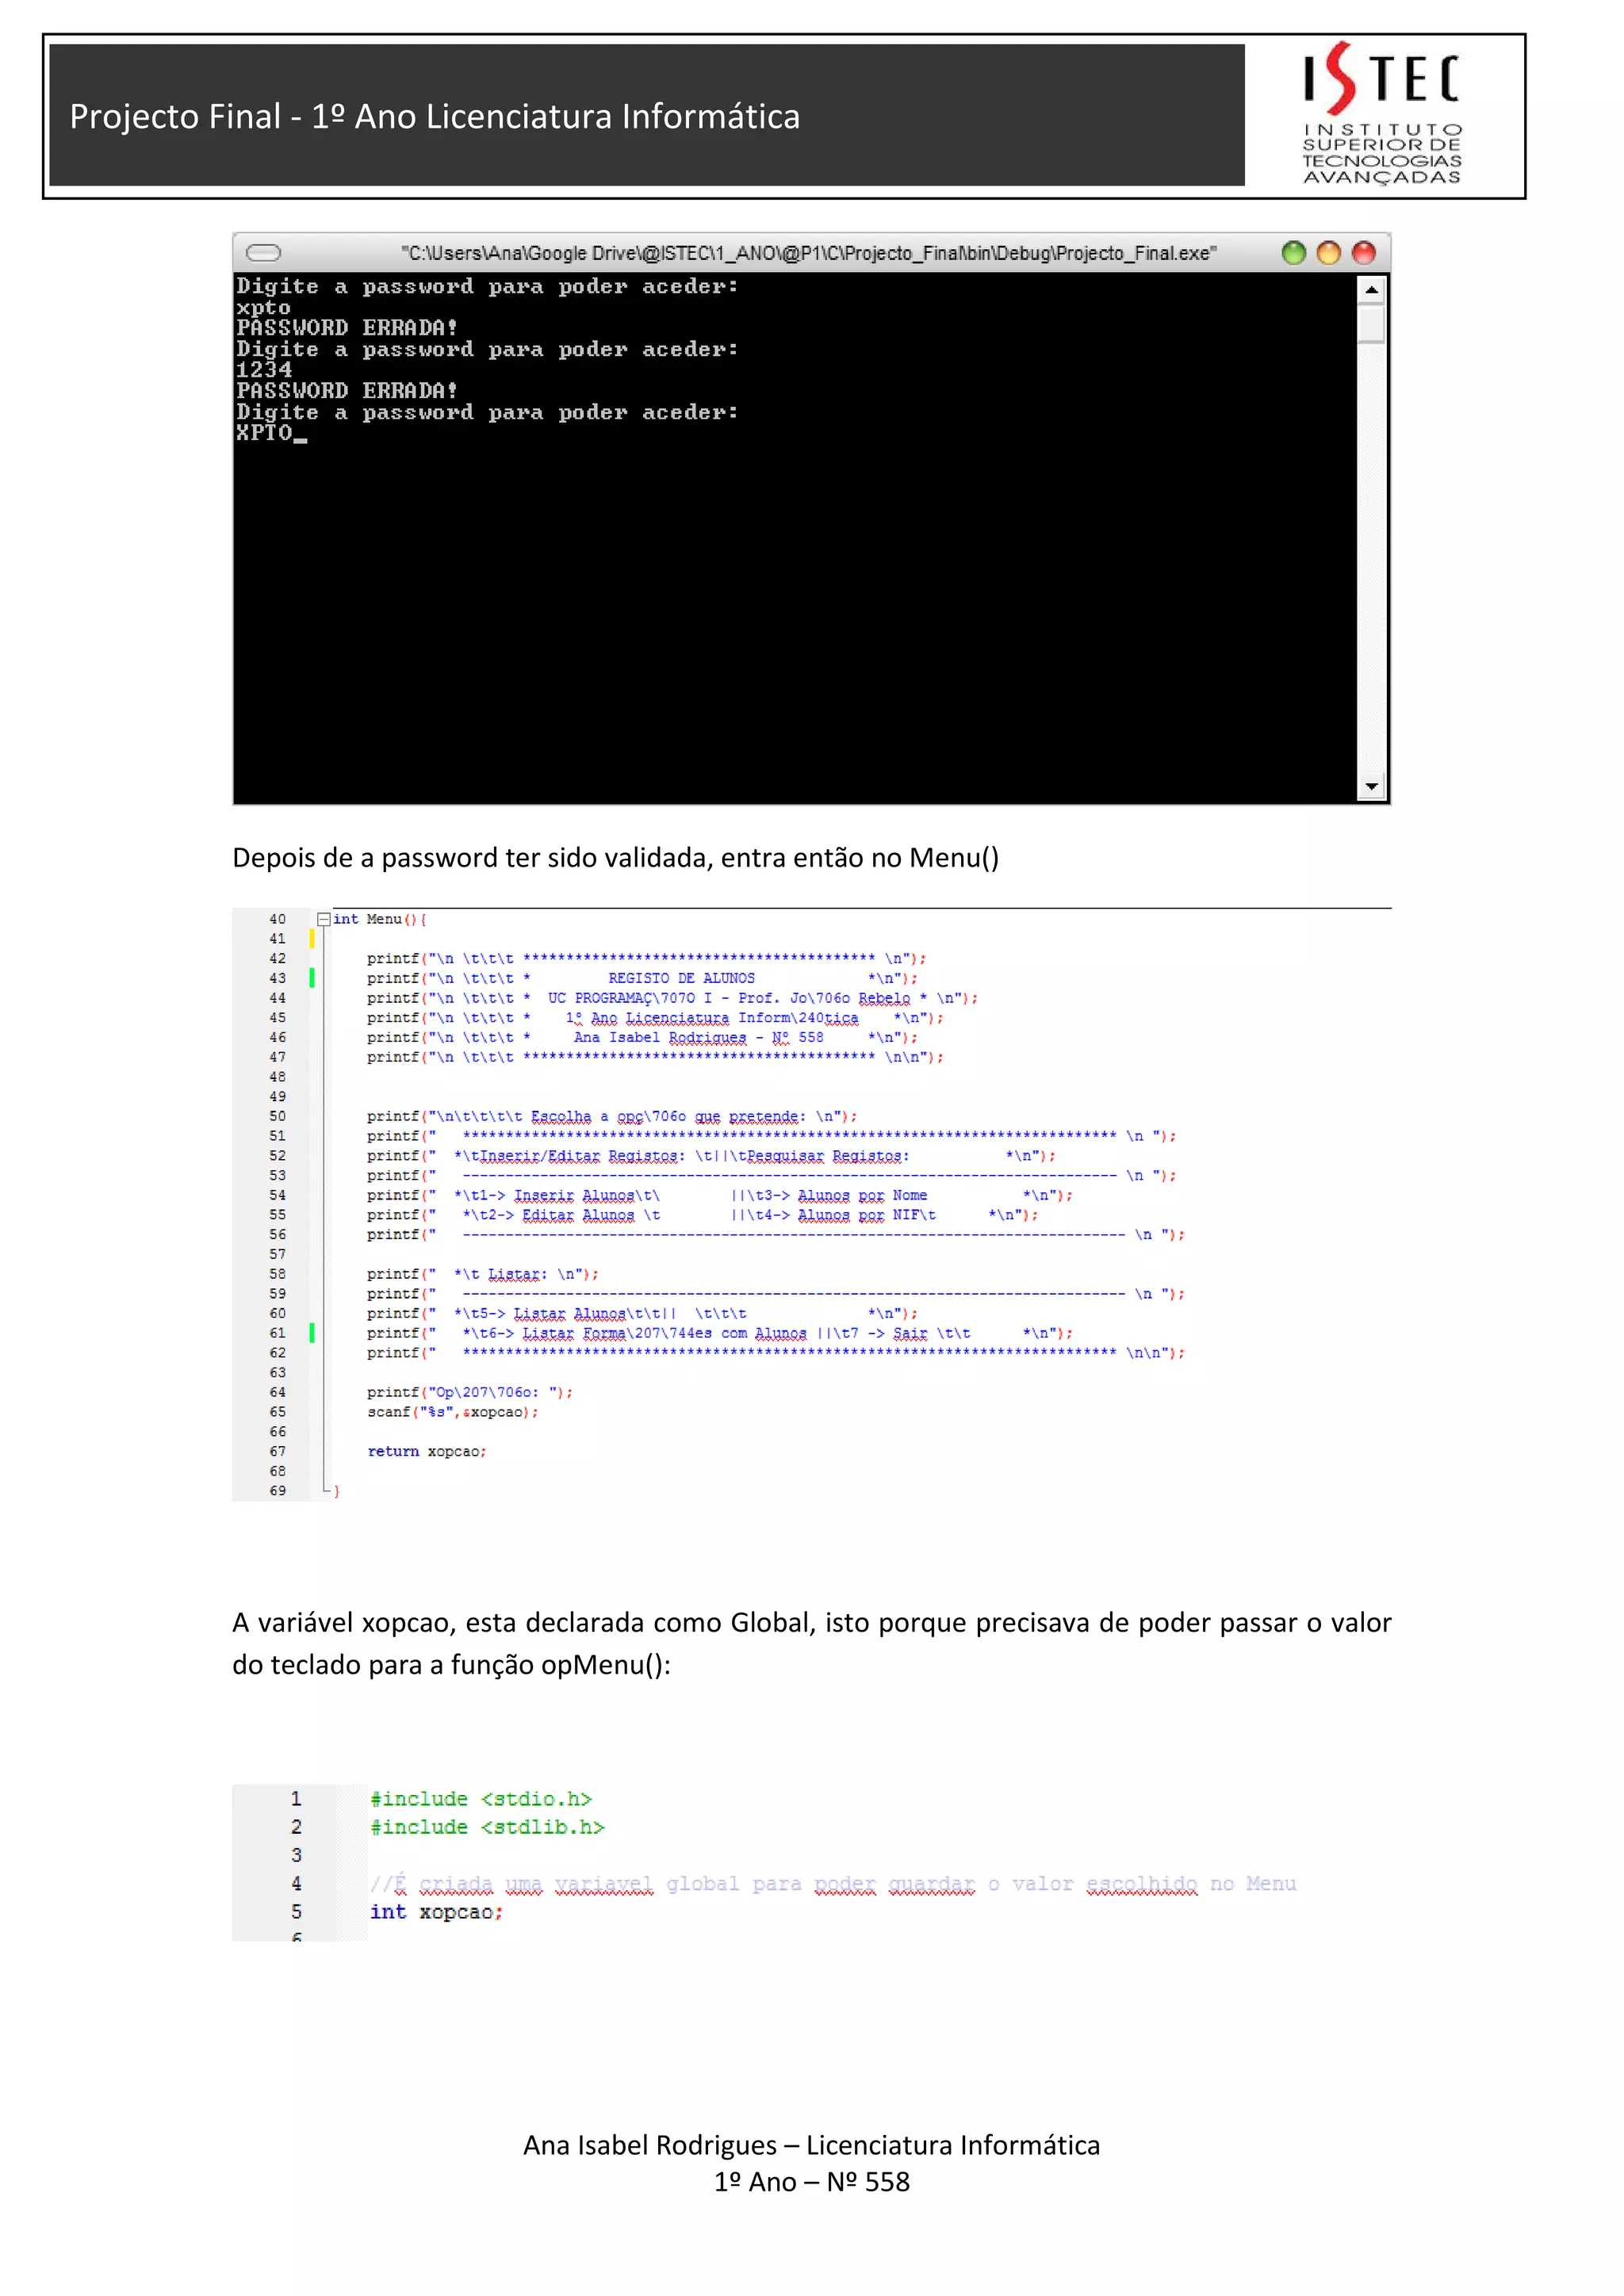Click the green change marker beside line 43
The image size is (1624, 2296).
click(x=312, y=978)
